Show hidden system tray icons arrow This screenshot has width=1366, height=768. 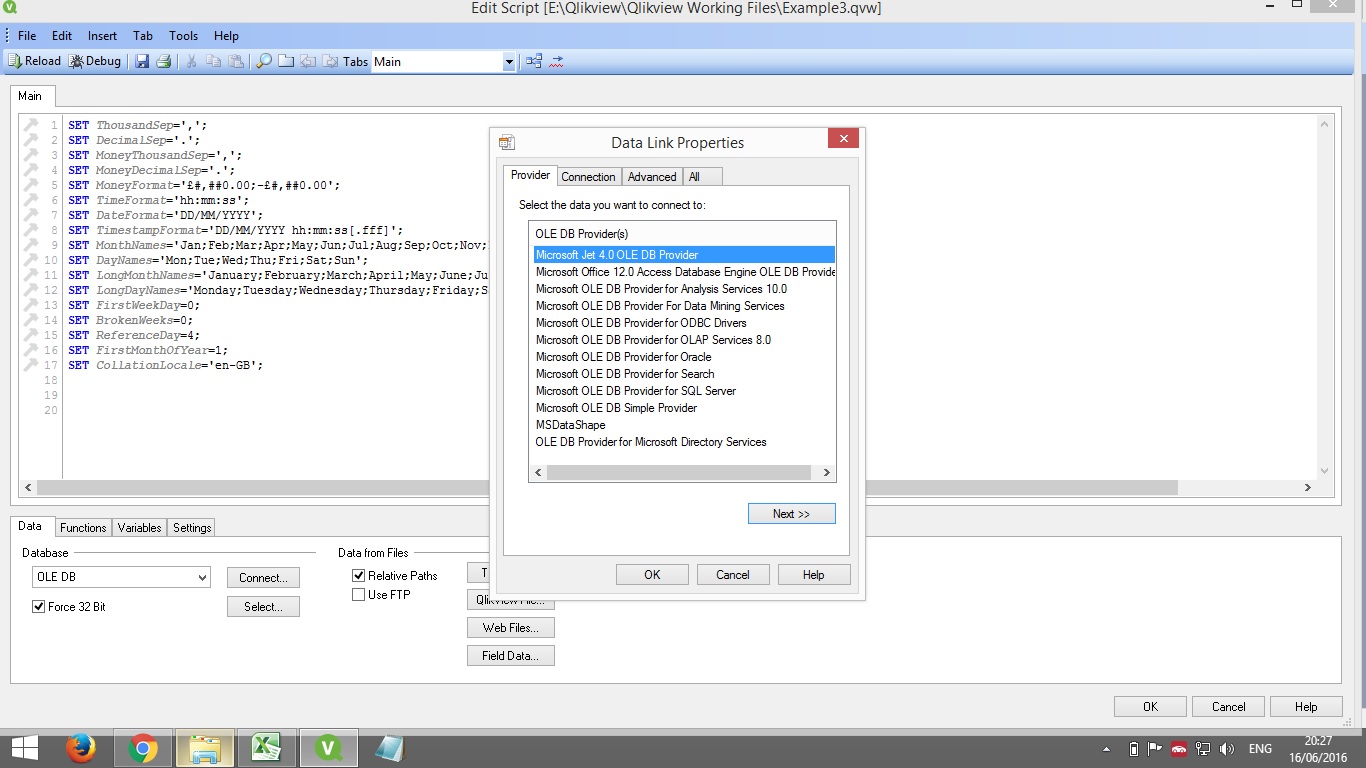(x=1107, y=749)
